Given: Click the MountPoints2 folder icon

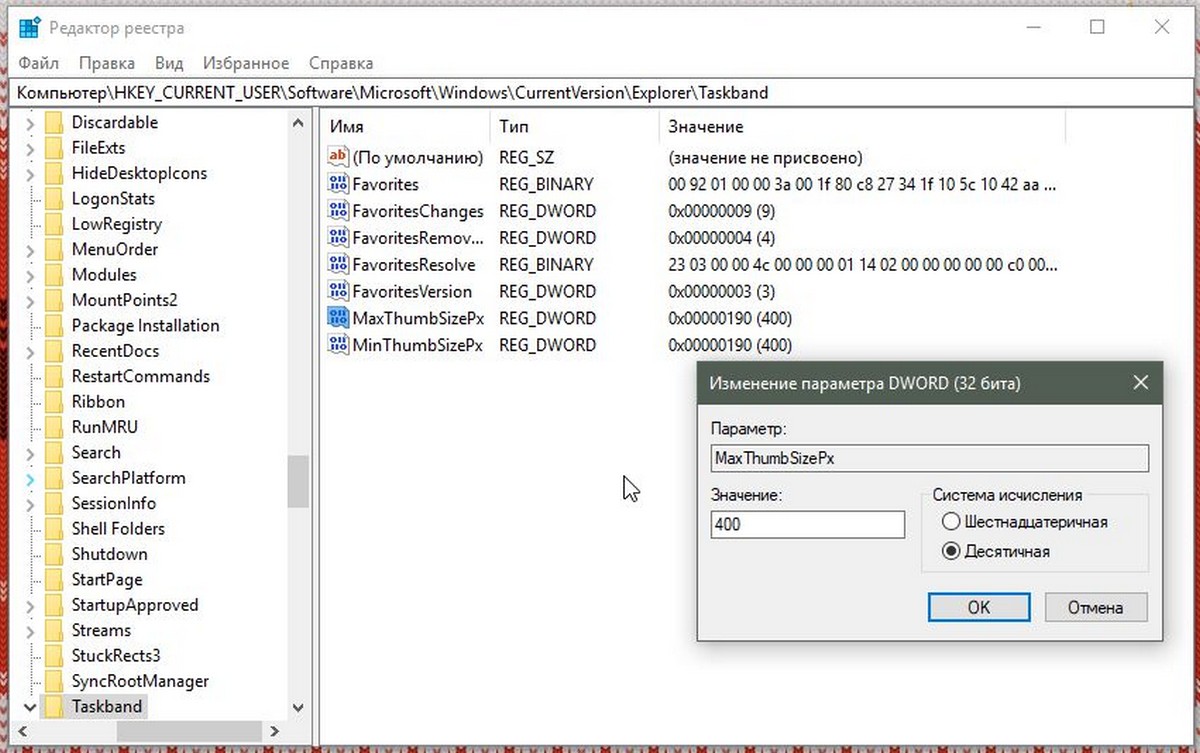Looking at the screenshot, I should tap(53, 300).
